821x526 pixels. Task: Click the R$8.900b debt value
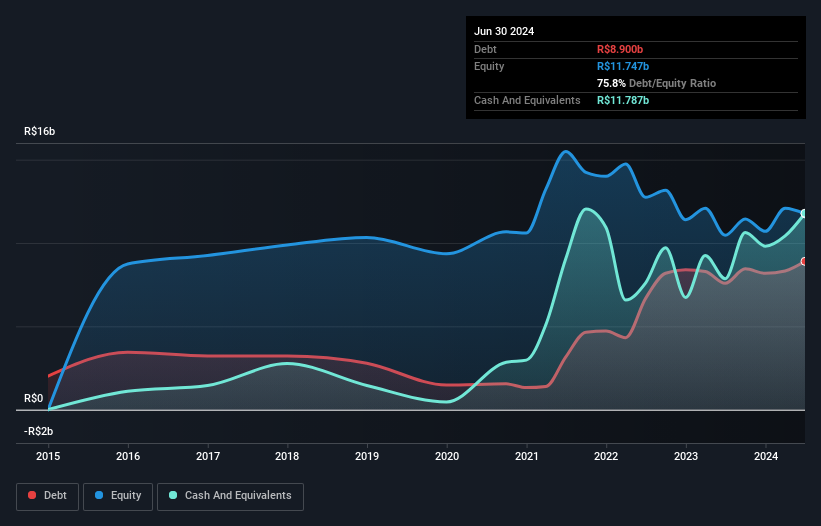coord(620,49)
